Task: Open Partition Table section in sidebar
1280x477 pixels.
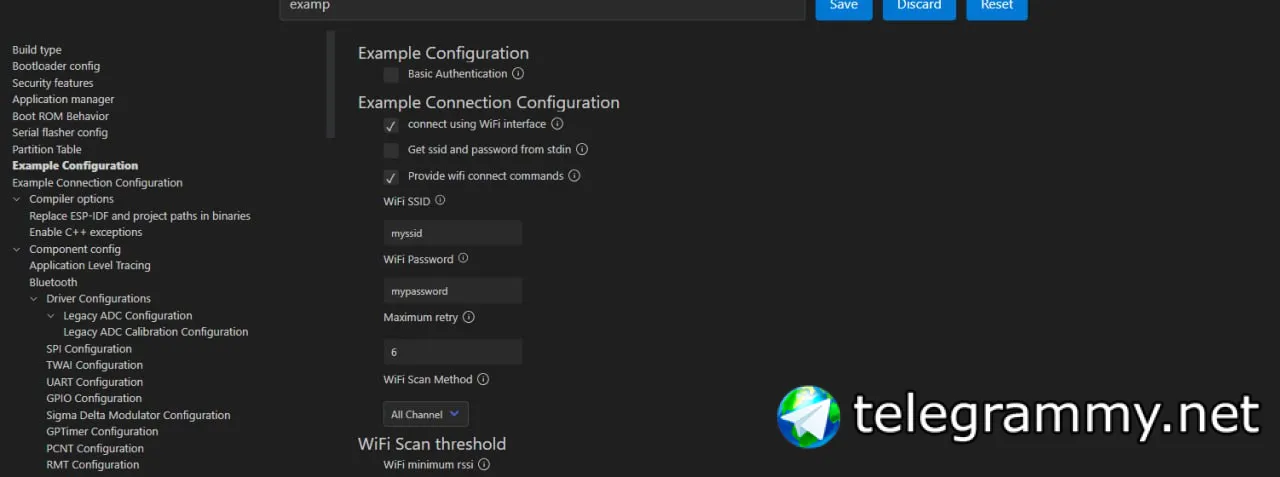Action: [x=47, y=149]
